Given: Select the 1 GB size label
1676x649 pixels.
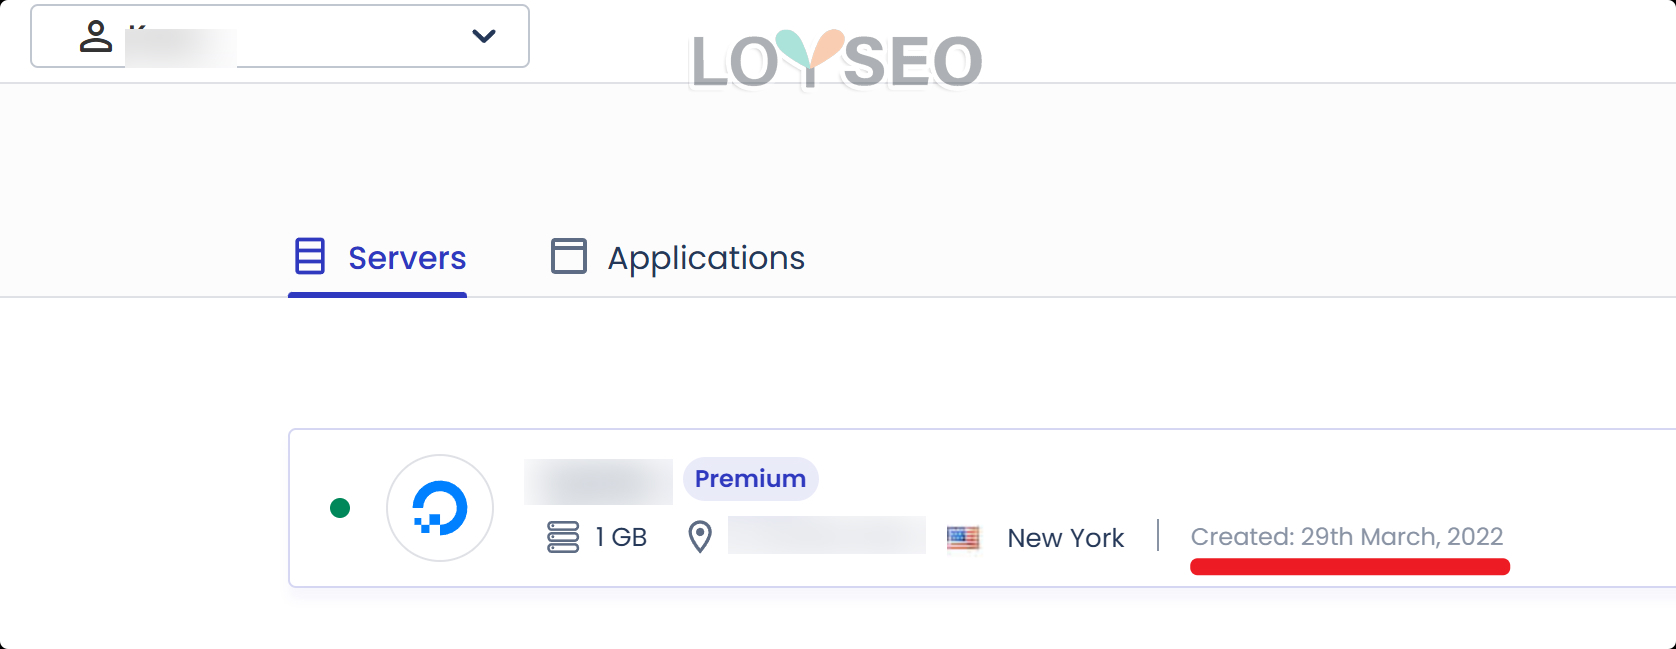Looking at the screenshot, I should tap(621, 537).
